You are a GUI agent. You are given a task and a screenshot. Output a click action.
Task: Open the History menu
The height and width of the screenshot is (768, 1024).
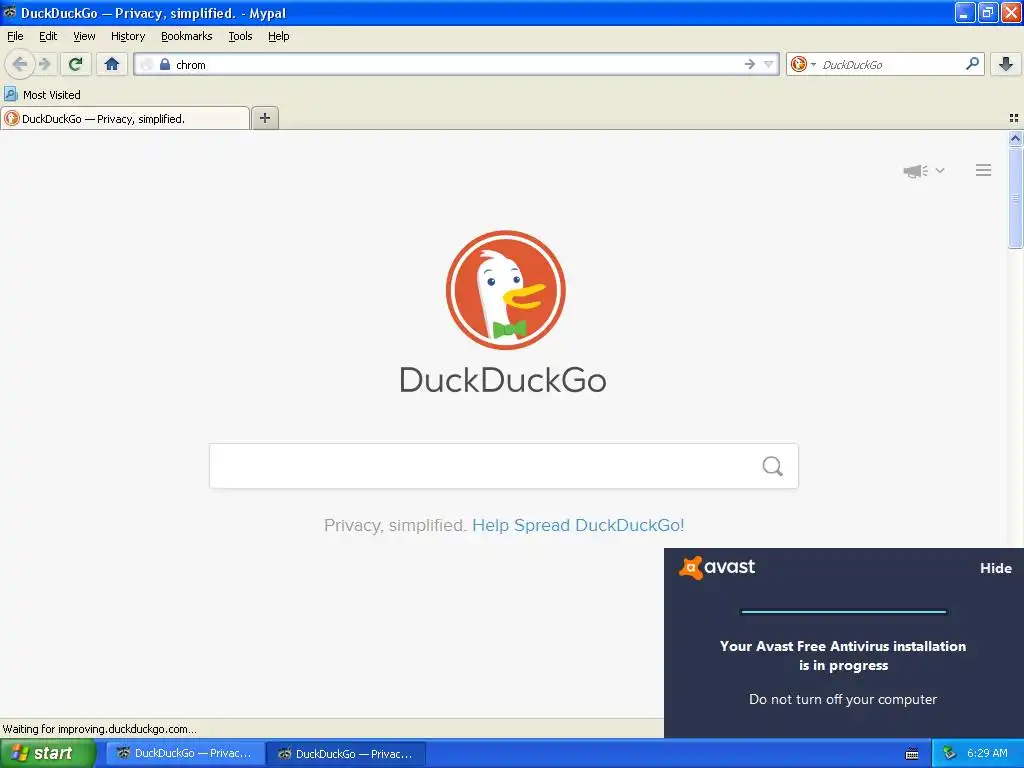[127, 36]
